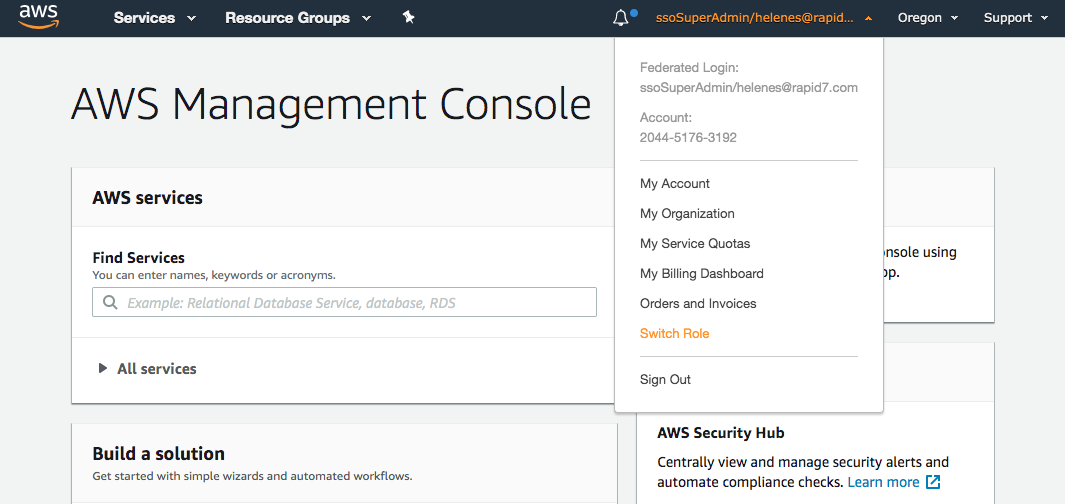The height and width of the screenshot is (504, 1065).
Task: Click the AWS logo icon
Action: pos(39,17)
